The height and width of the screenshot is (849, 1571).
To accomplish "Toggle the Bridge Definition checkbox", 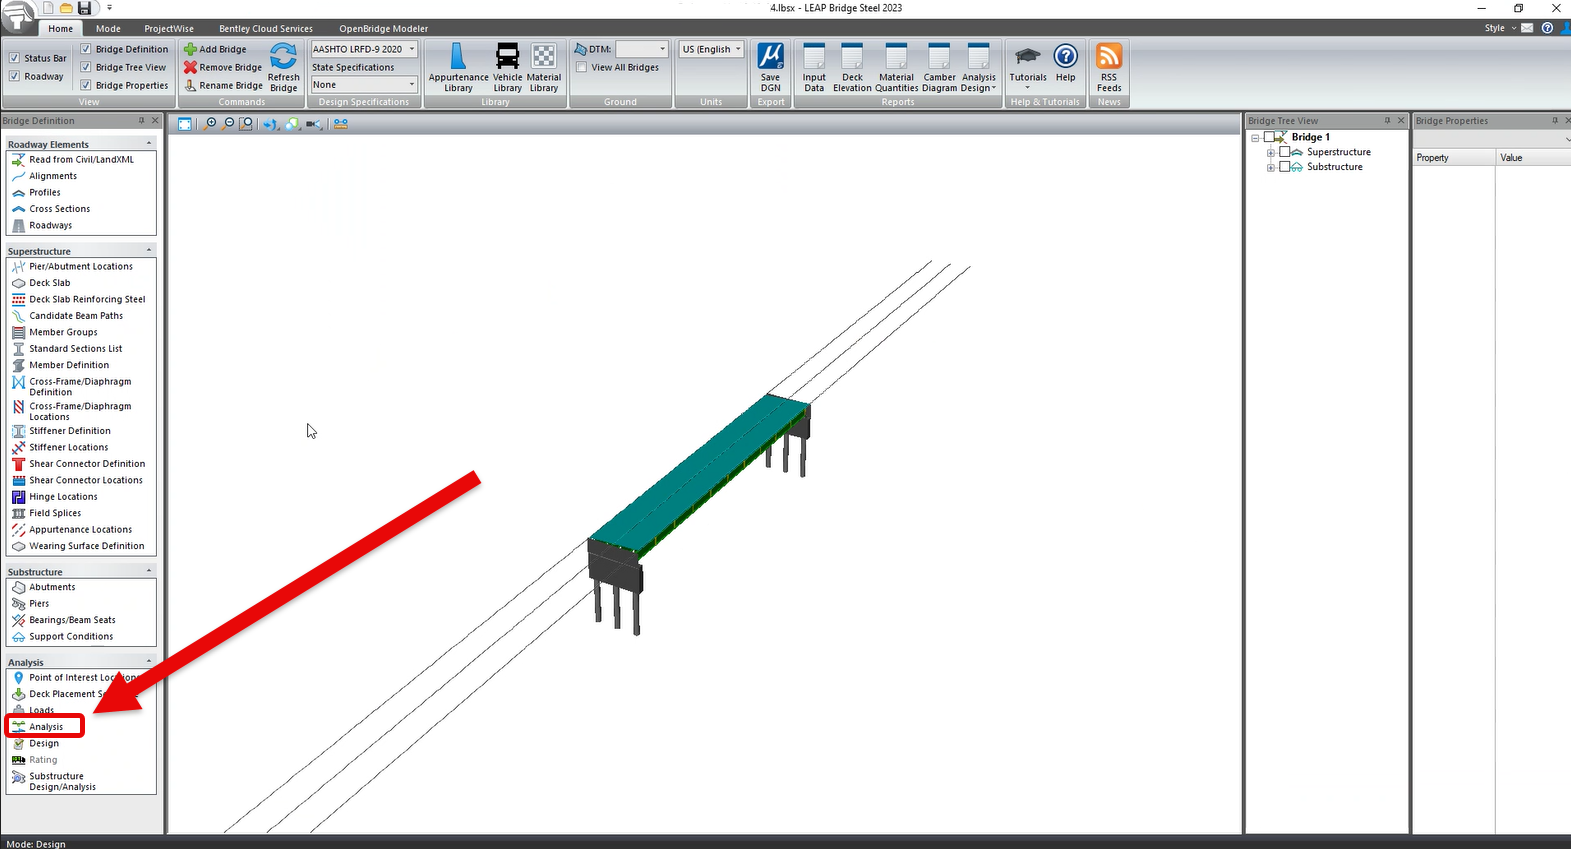I will point(86,49).
